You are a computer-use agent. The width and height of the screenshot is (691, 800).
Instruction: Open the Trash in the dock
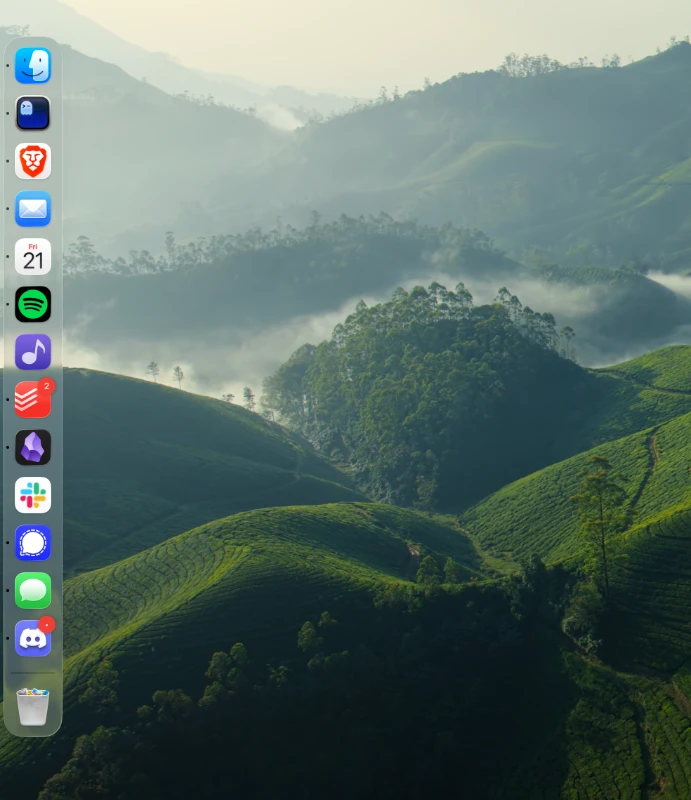coord(33,706)
